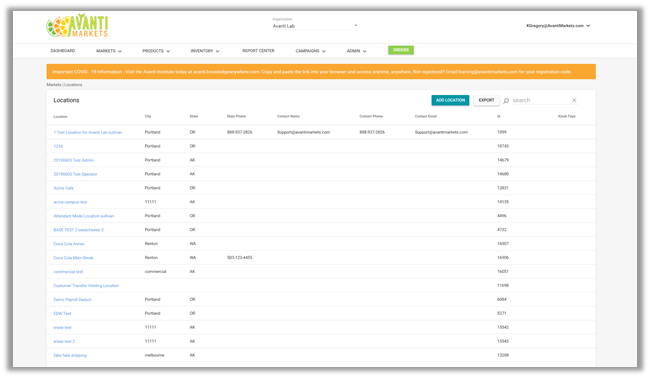
Task: Open the erase test 2 location
Action: (x=64, y=342)
